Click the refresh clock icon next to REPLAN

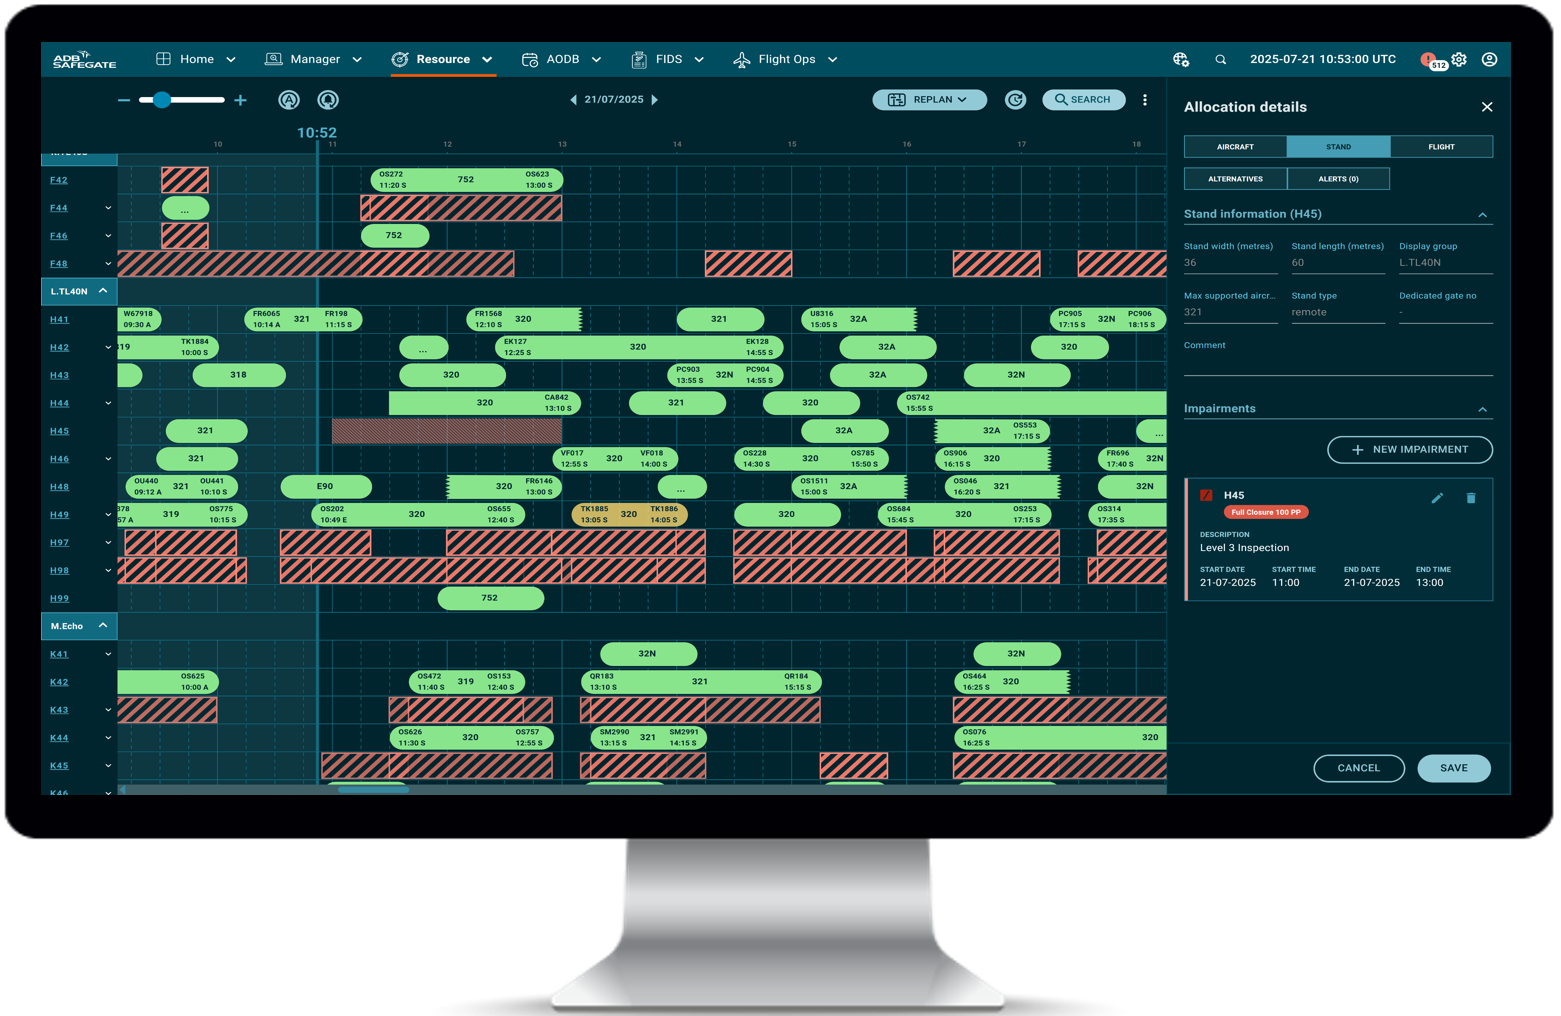pos(1015,100)
